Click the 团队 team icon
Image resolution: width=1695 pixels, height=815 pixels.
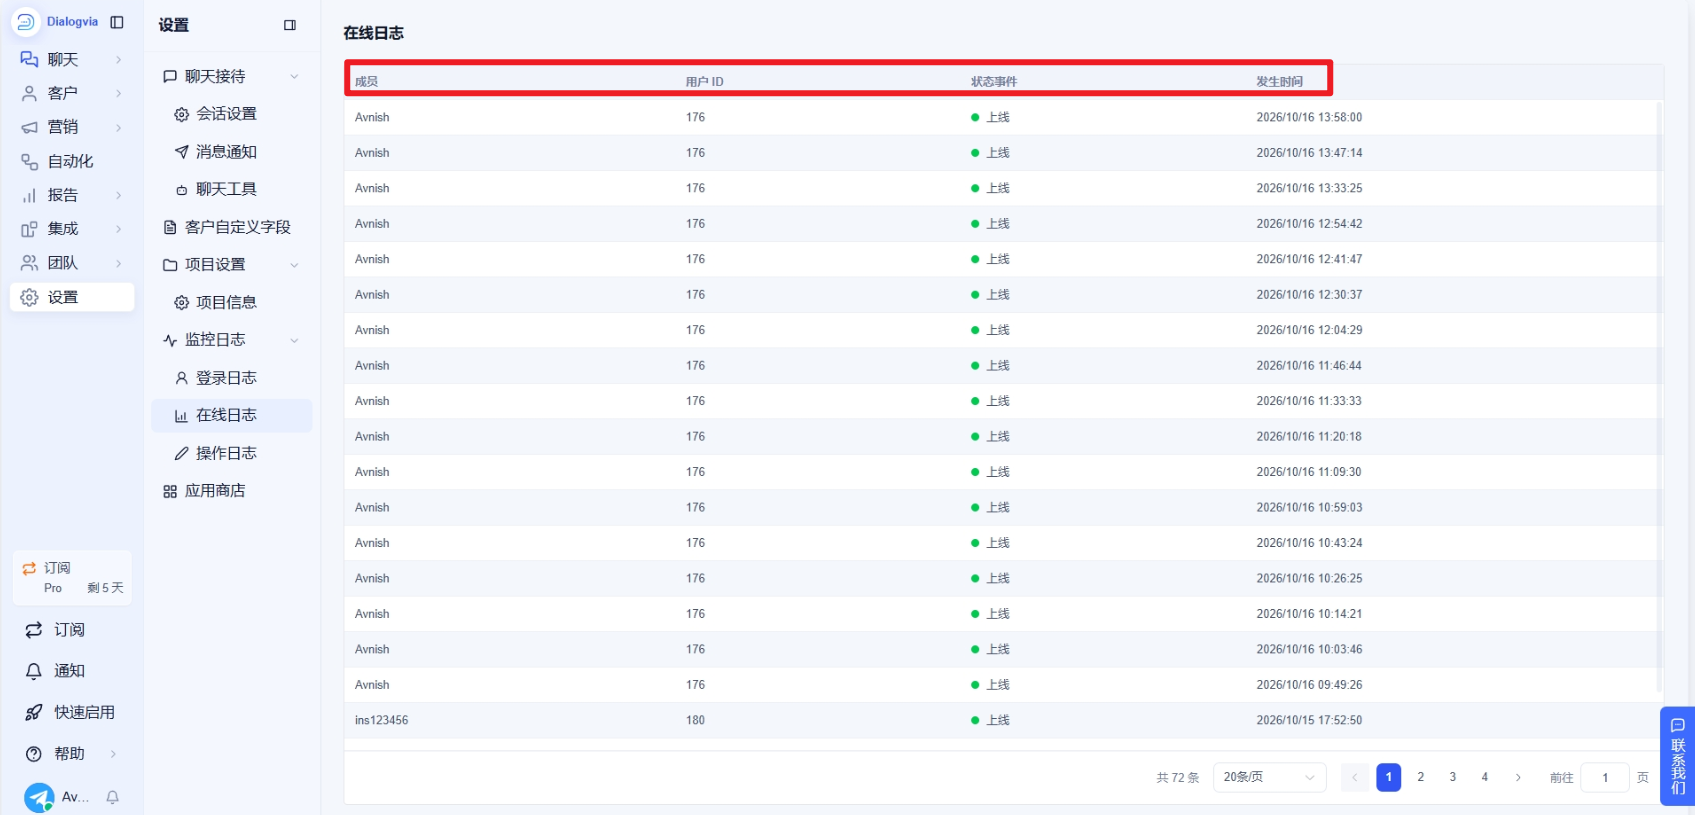(x=29, y=263)
